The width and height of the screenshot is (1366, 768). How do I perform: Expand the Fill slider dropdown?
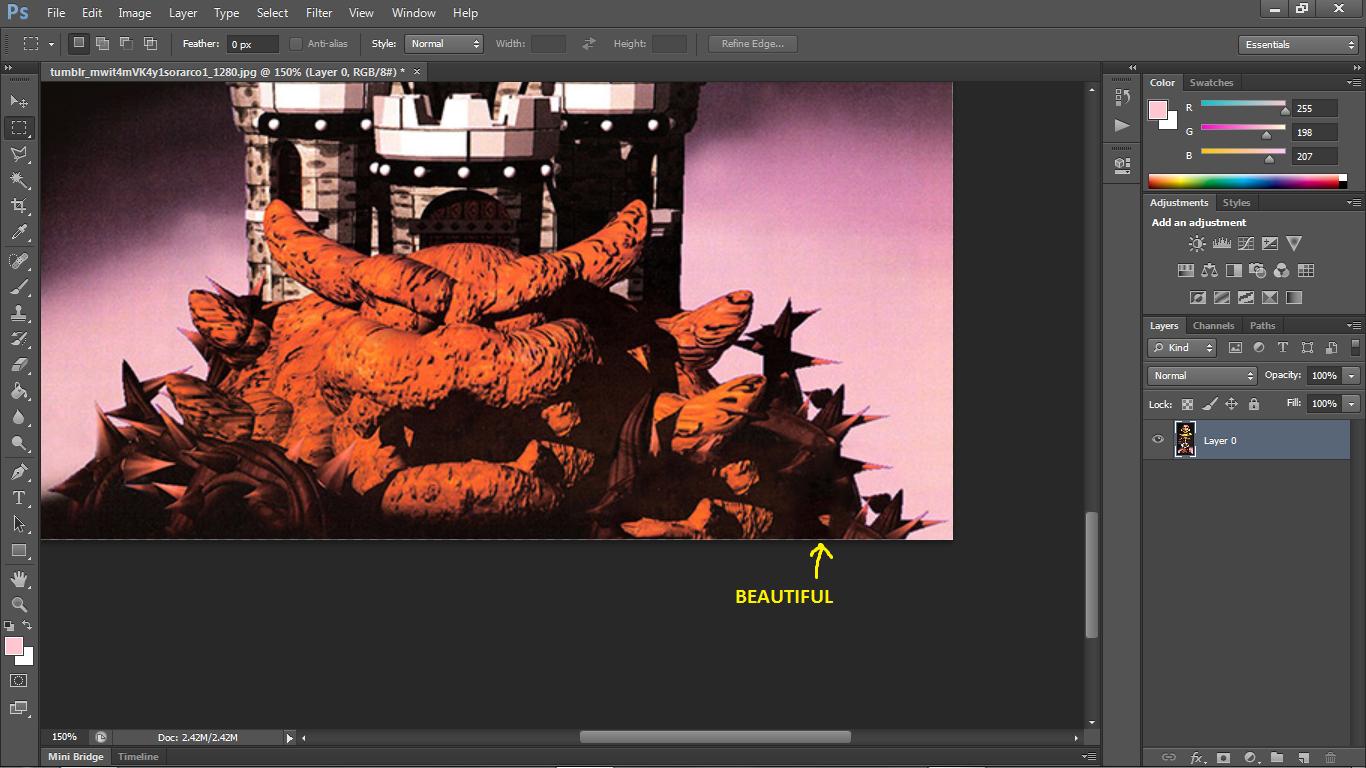1352,404
